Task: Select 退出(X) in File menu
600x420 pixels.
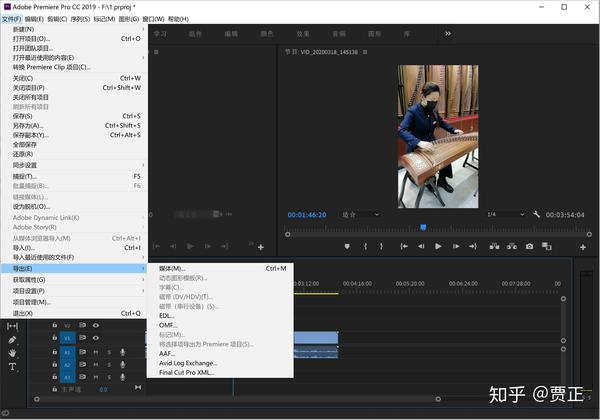Action: 74,313
